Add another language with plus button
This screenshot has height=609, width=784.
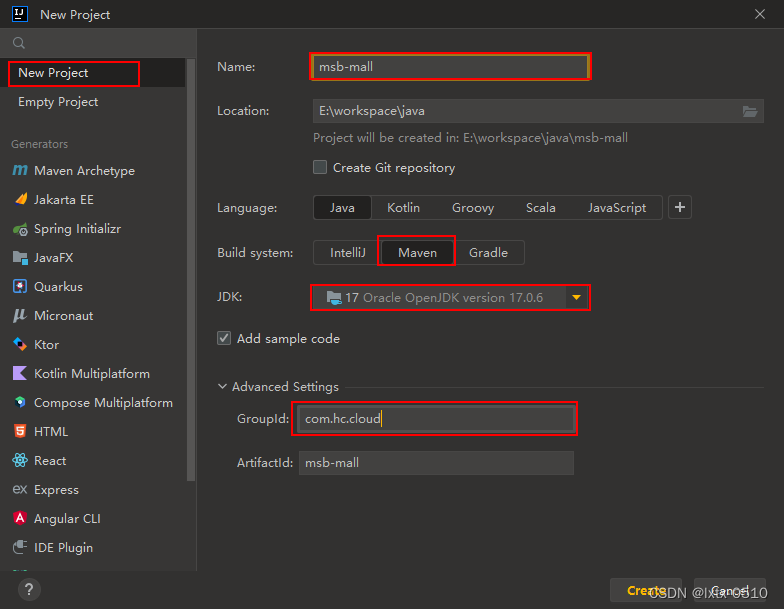tap(680, 208)
